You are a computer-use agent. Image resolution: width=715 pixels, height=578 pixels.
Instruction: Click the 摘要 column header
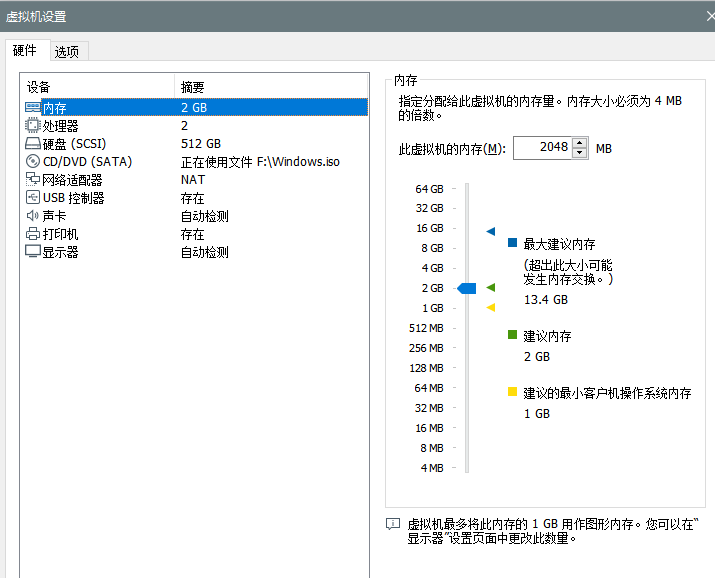point(271,87)
